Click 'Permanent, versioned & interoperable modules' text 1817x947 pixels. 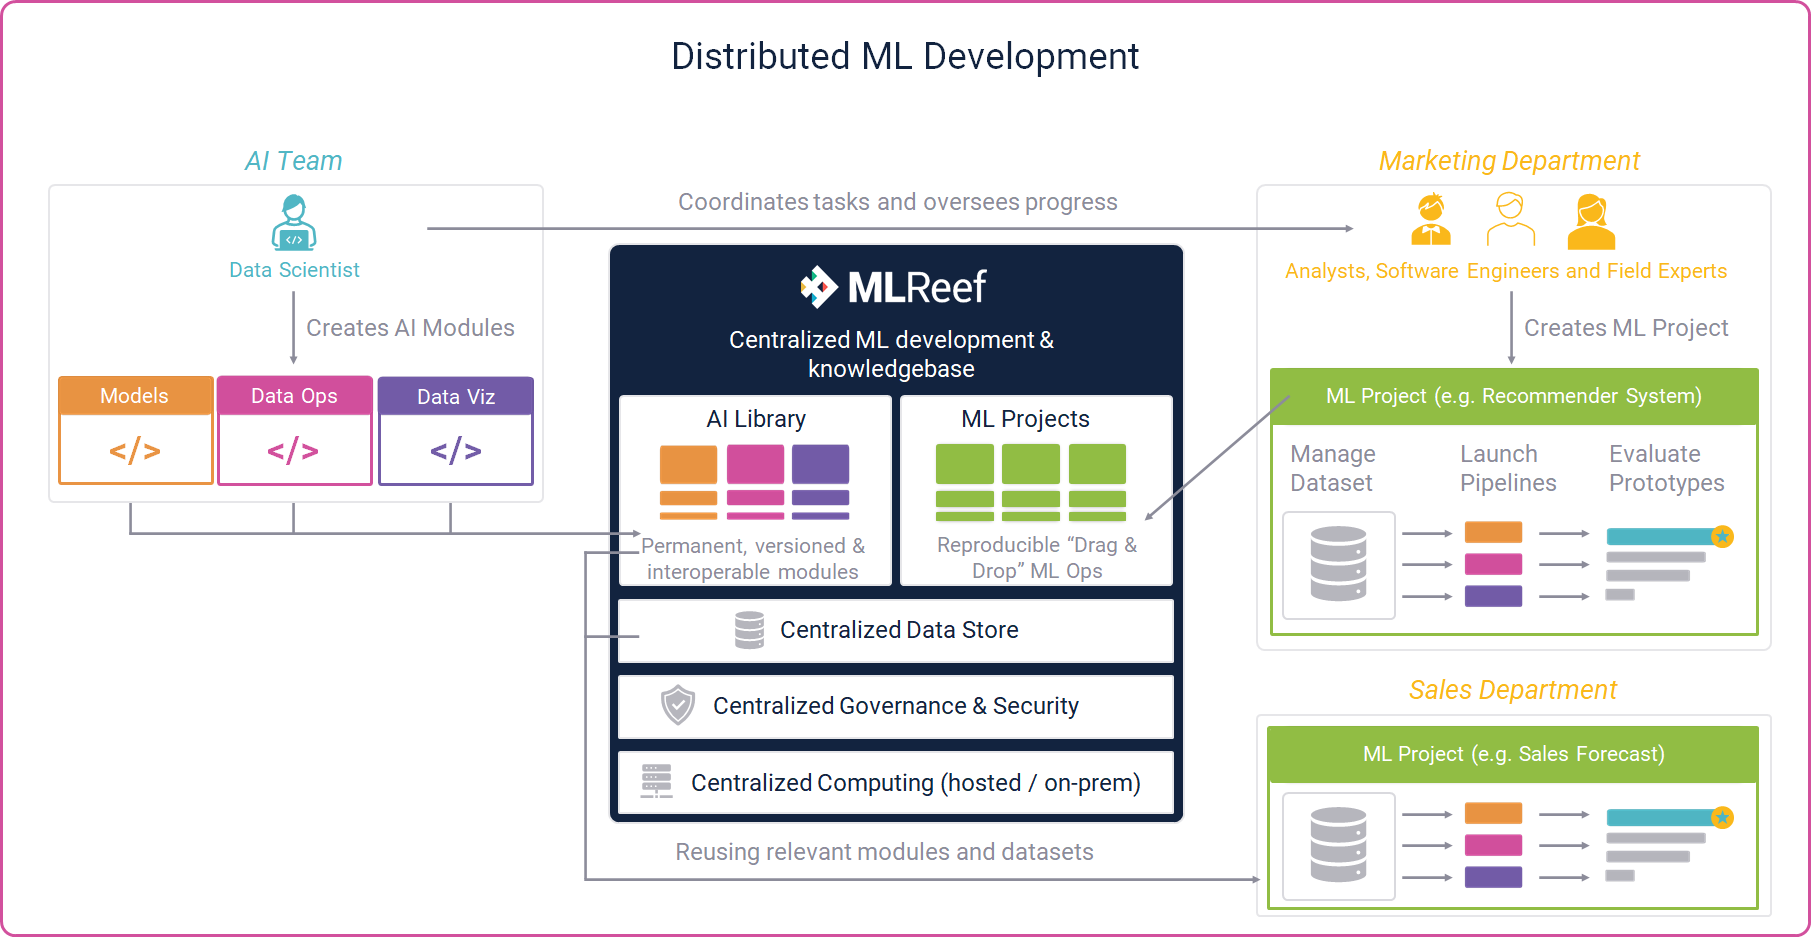pyautogui.click(x=753, y=559)
